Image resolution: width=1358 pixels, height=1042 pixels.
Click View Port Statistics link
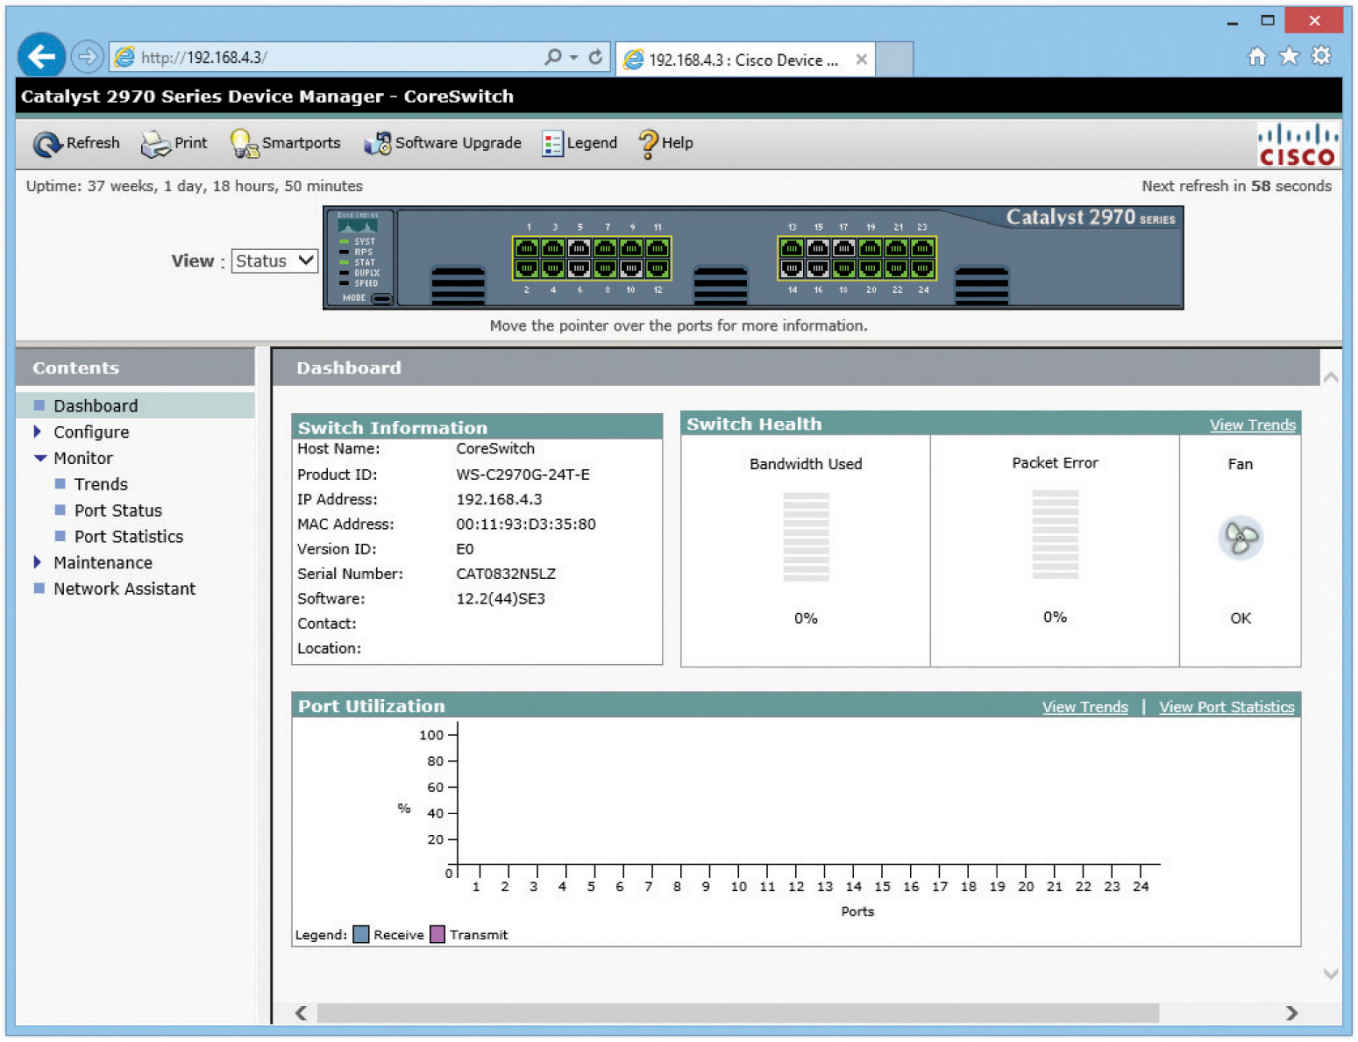pos(1227,707)
